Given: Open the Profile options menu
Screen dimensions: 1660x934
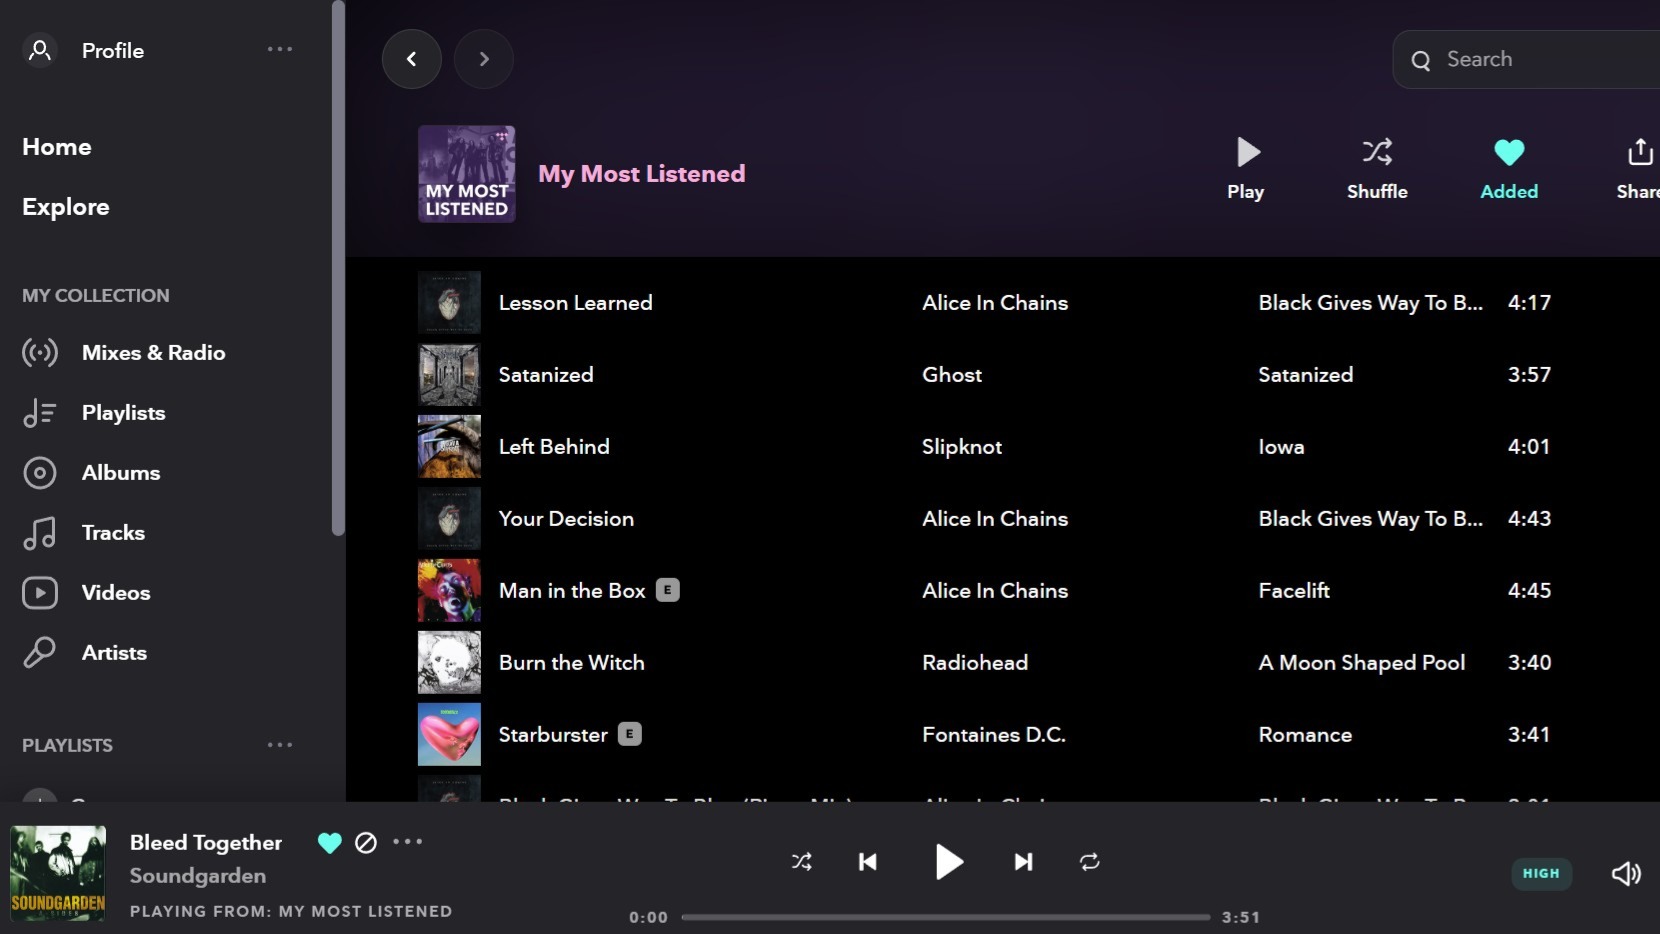Looking at the screenshot, I should tap(280, 49).
